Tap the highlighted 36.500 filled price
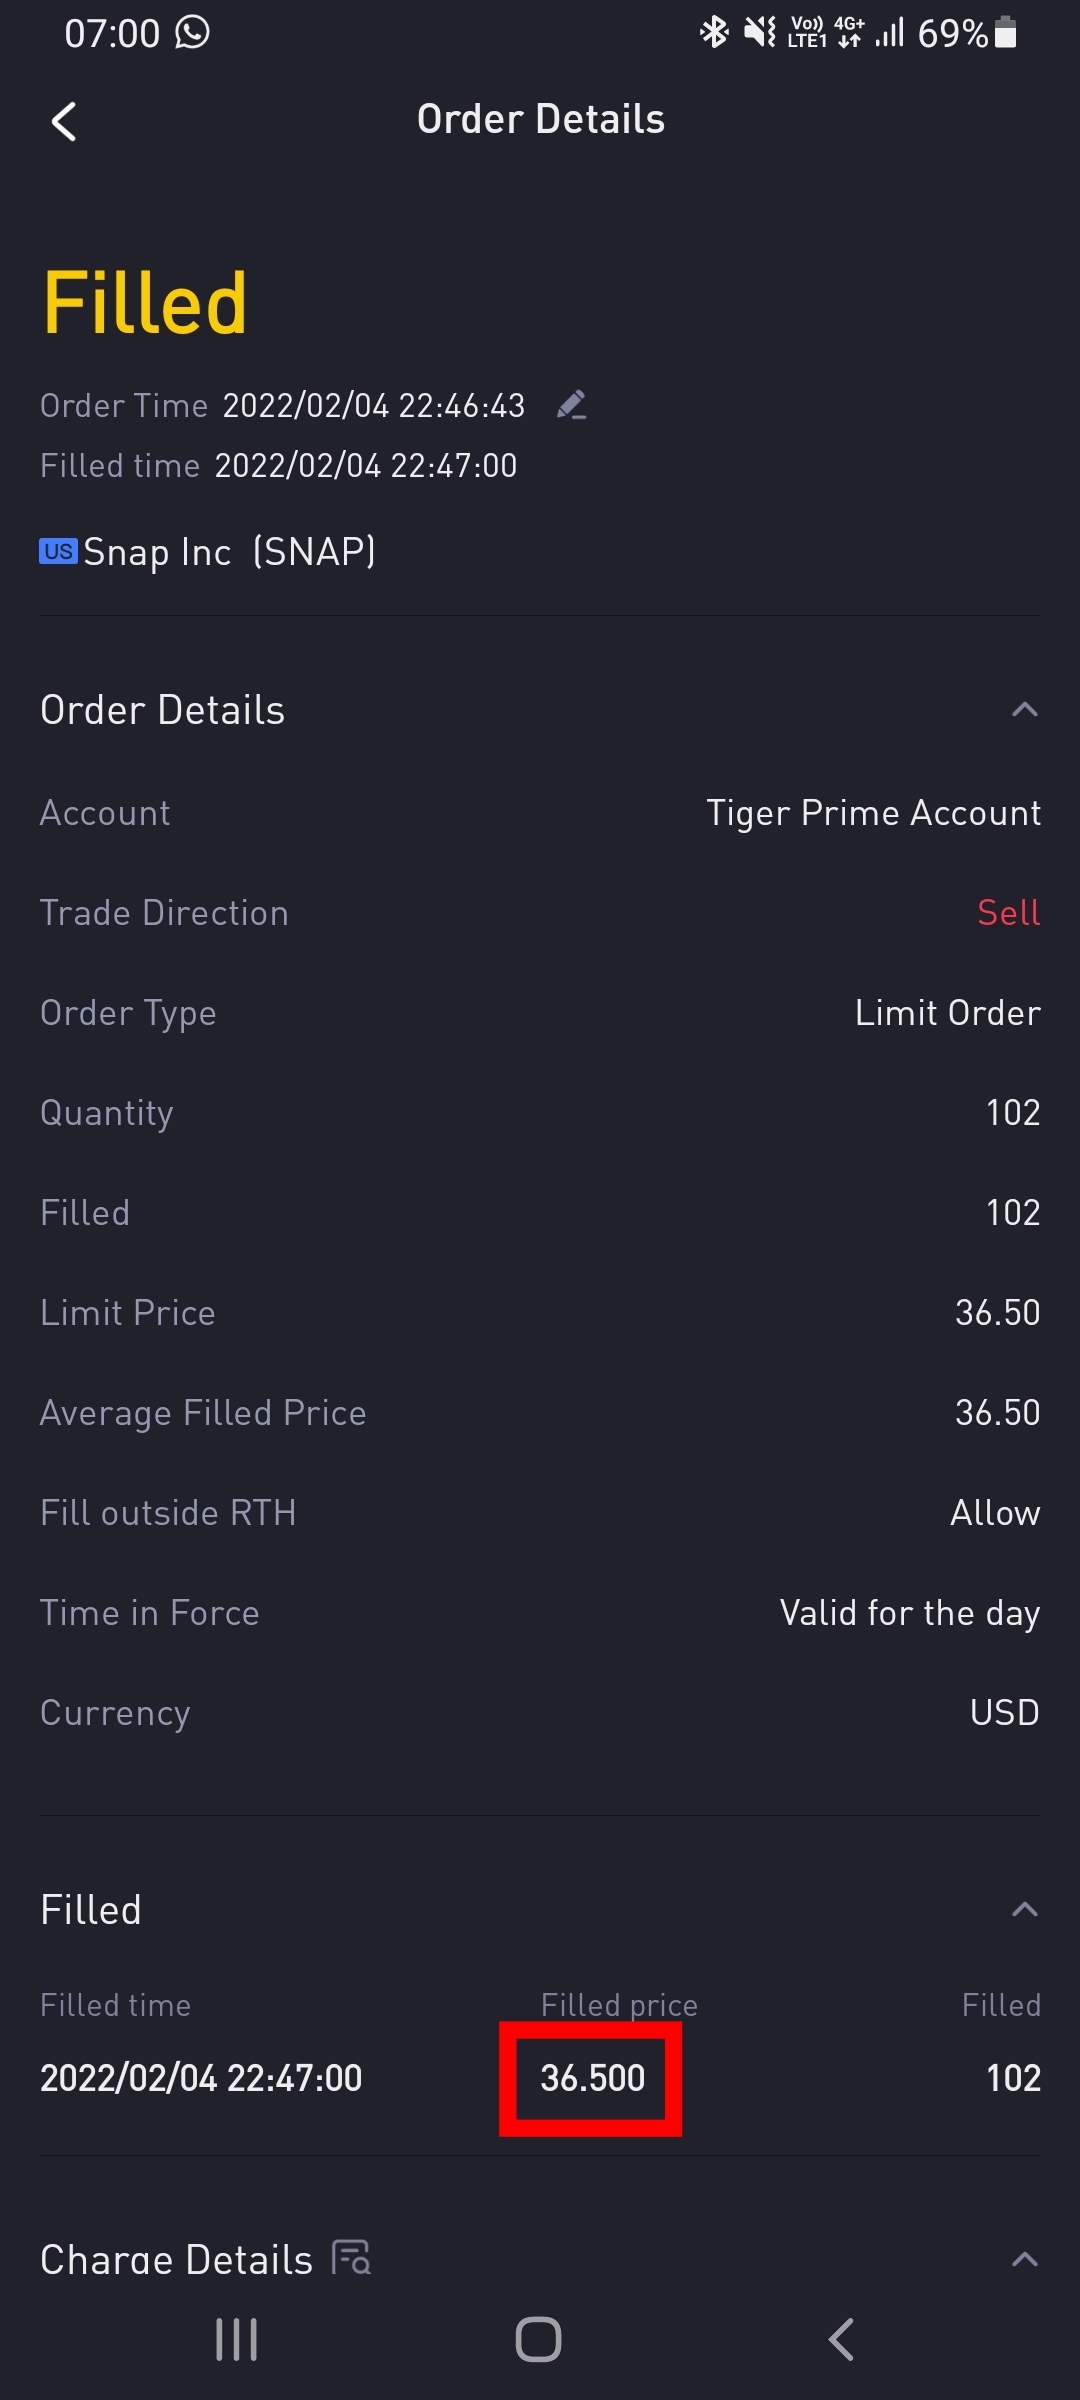Screen dimensions: 1080x2400 click(x=592, y=2078)
